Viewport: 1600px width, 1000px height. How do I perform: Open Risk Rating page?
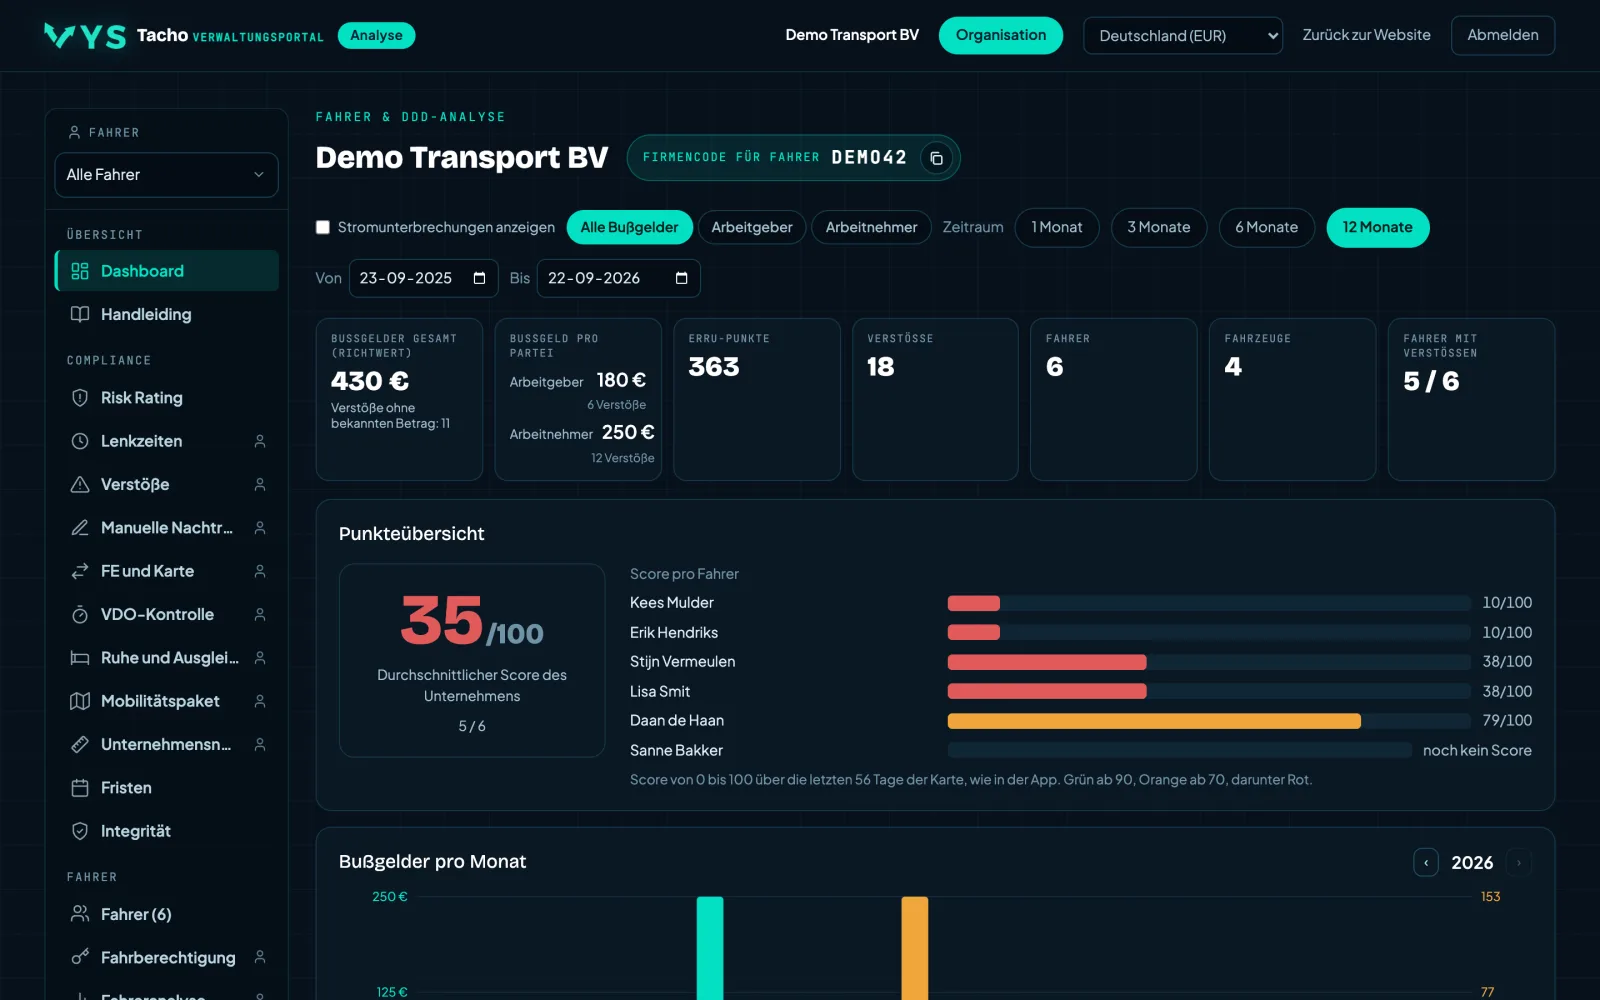pos(166,398)
